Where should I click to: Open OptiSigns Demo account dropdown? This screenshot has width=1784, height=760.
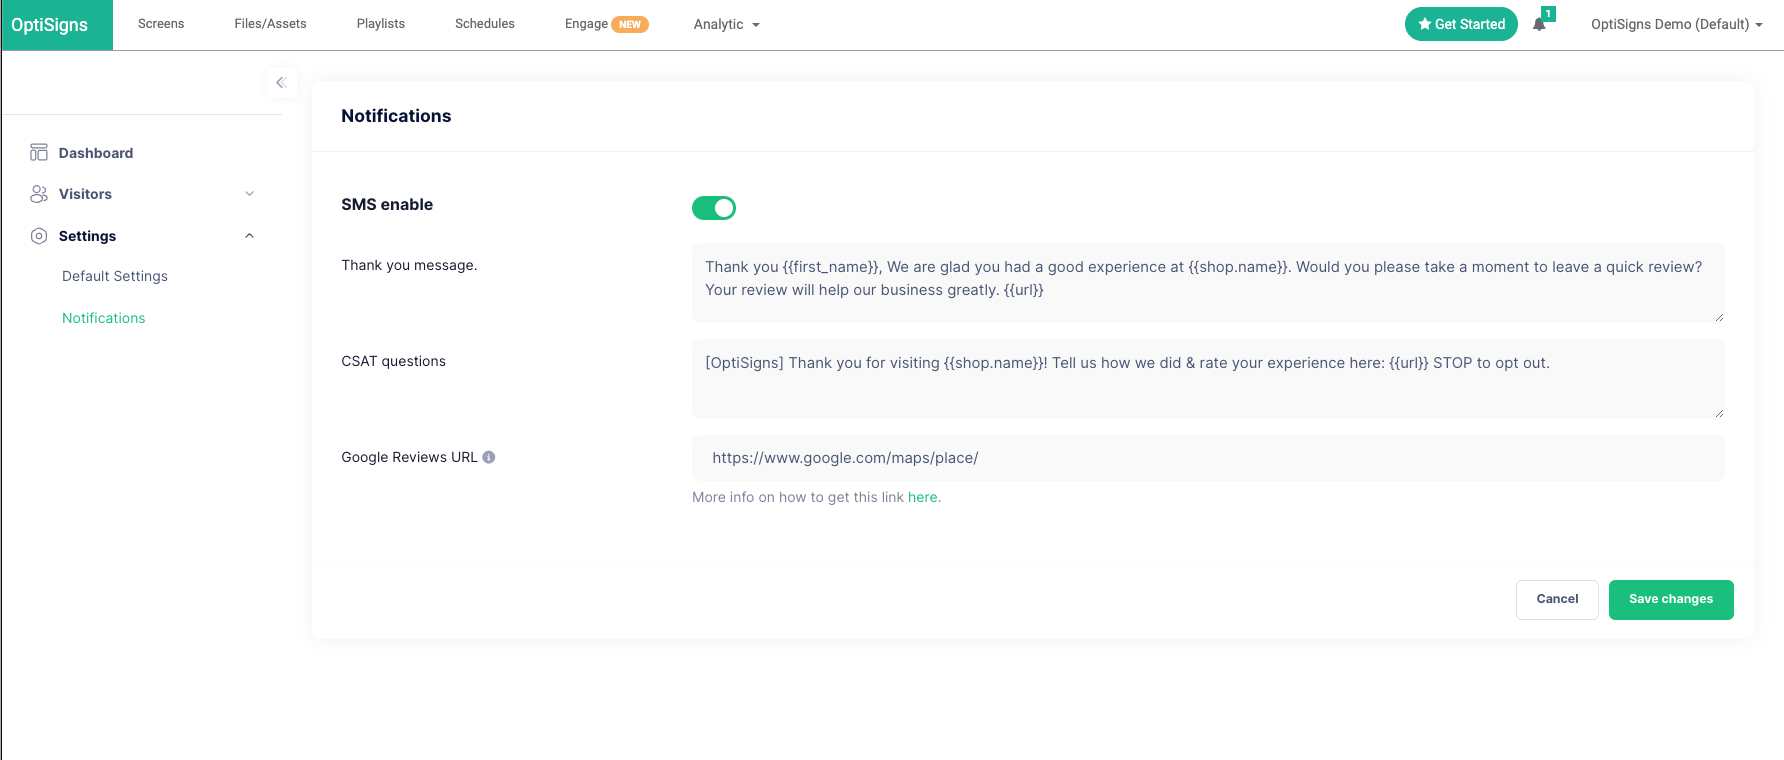point(1676,24)
